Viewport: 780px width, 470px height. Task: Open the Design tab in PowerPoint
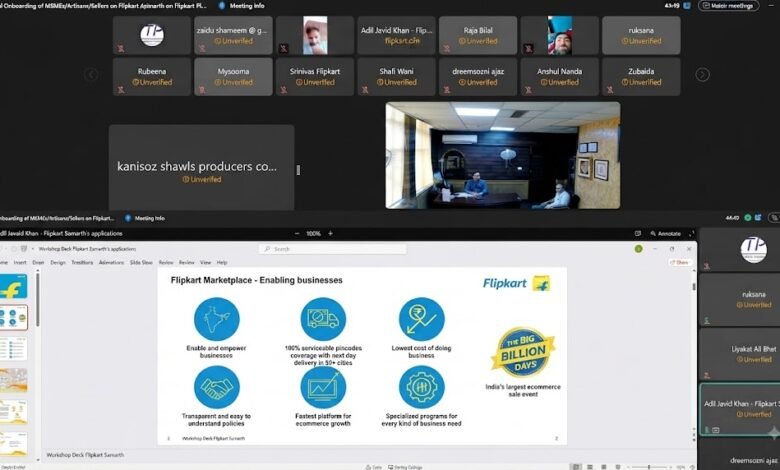[x=58, y=262]
